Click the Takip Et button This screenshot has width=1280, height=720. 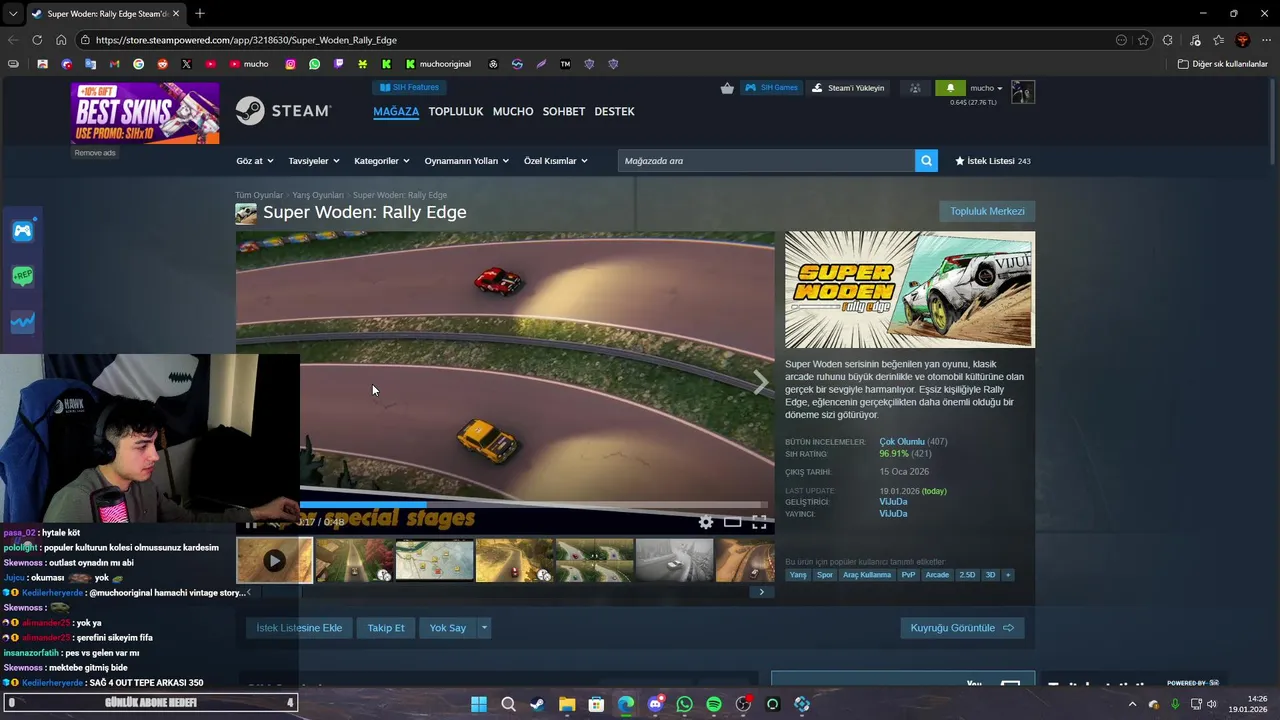click(x=386, y=628)
